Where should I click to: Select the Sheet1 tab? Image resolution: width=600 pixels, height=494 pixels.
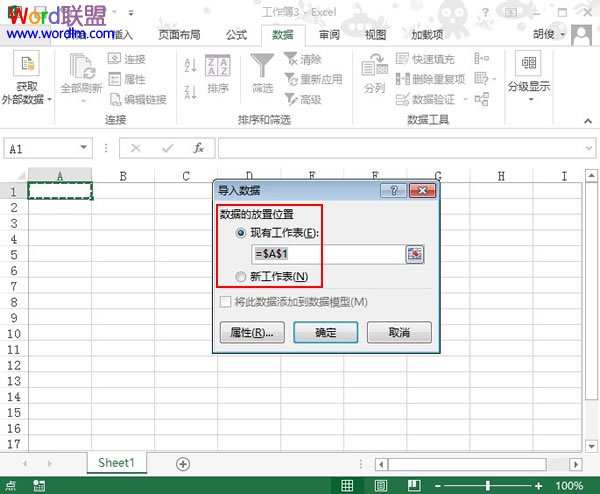pyautogui.click(x=116, y=463)
